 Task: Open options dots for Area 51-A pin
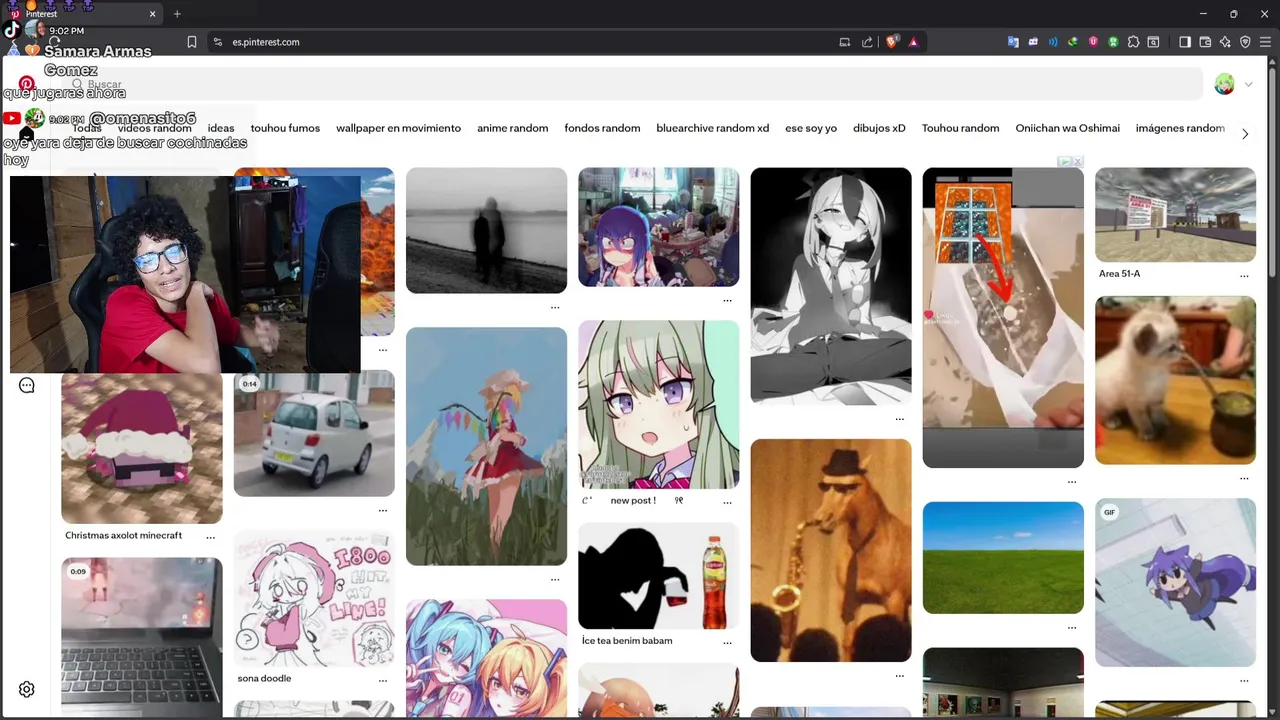tap(1244, 275)
